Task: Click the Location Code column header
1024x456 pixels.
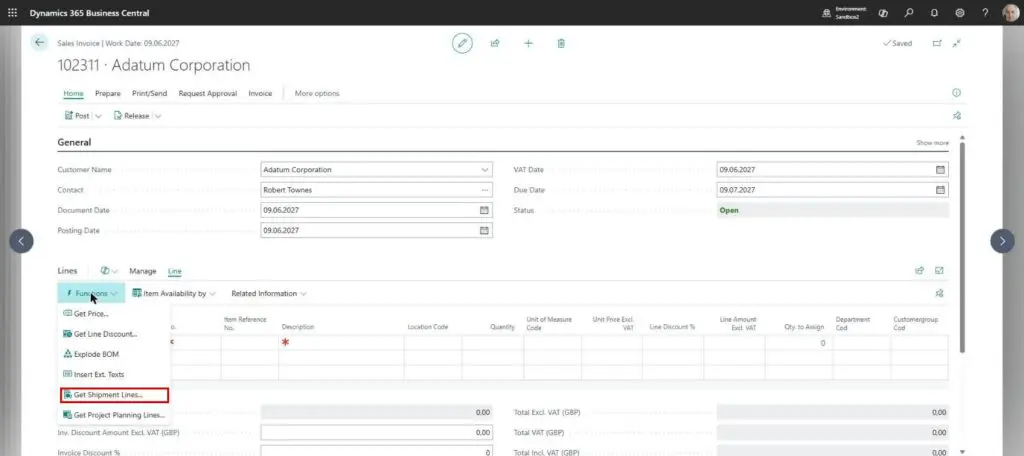Action: coord(428,327)
